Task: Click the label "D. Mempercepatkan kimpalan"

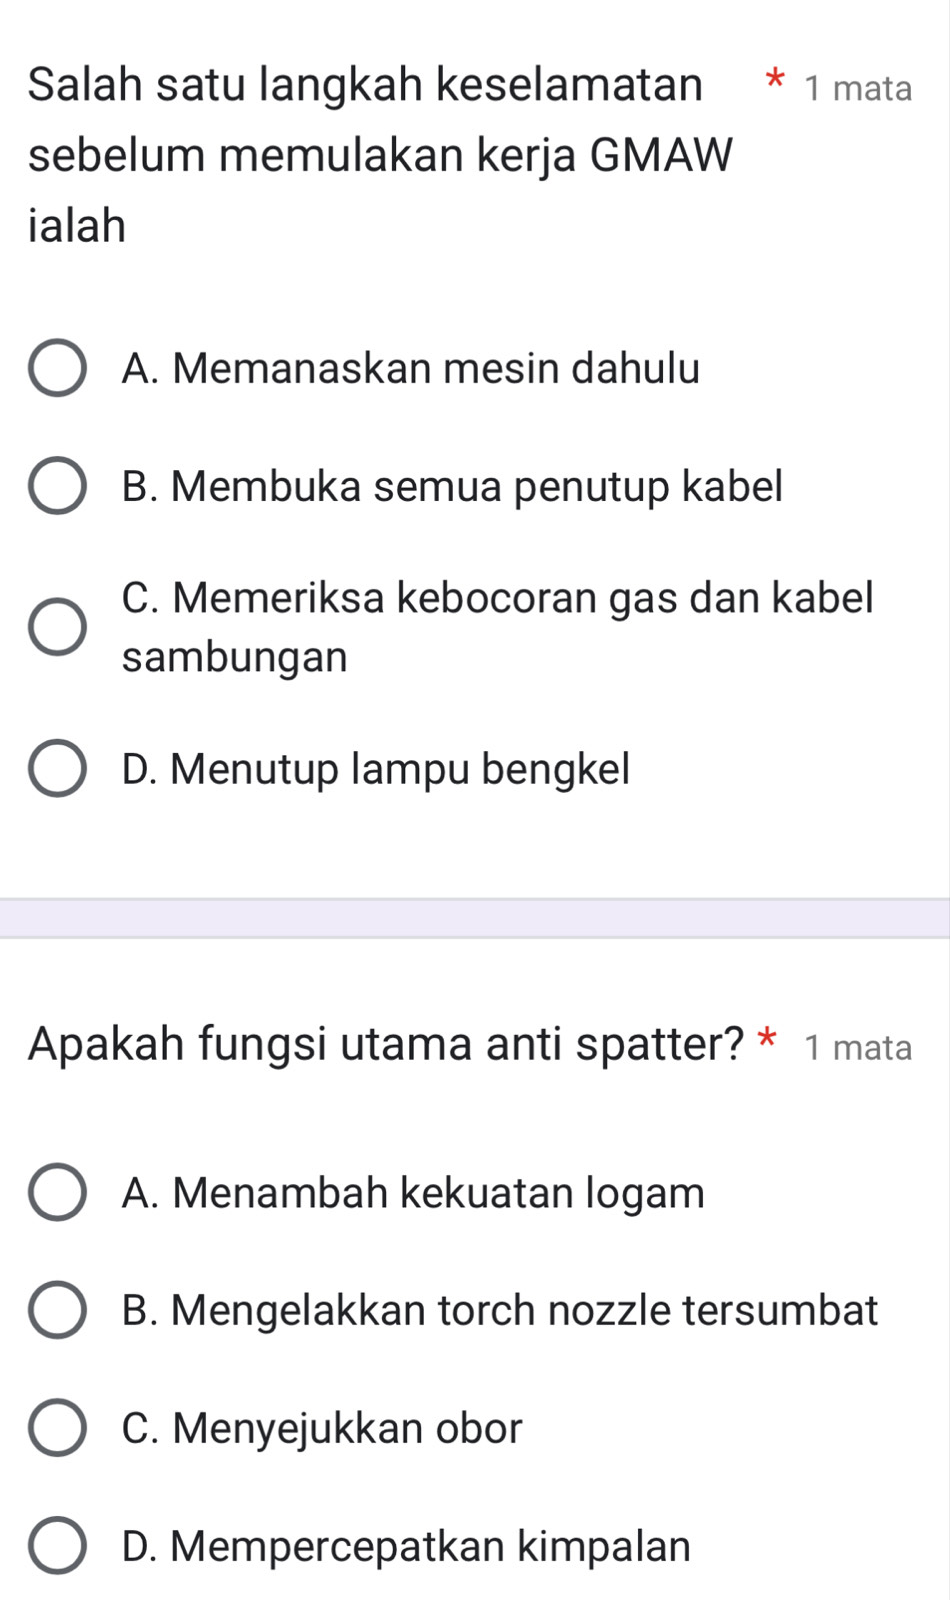Action: [406, 1546]
